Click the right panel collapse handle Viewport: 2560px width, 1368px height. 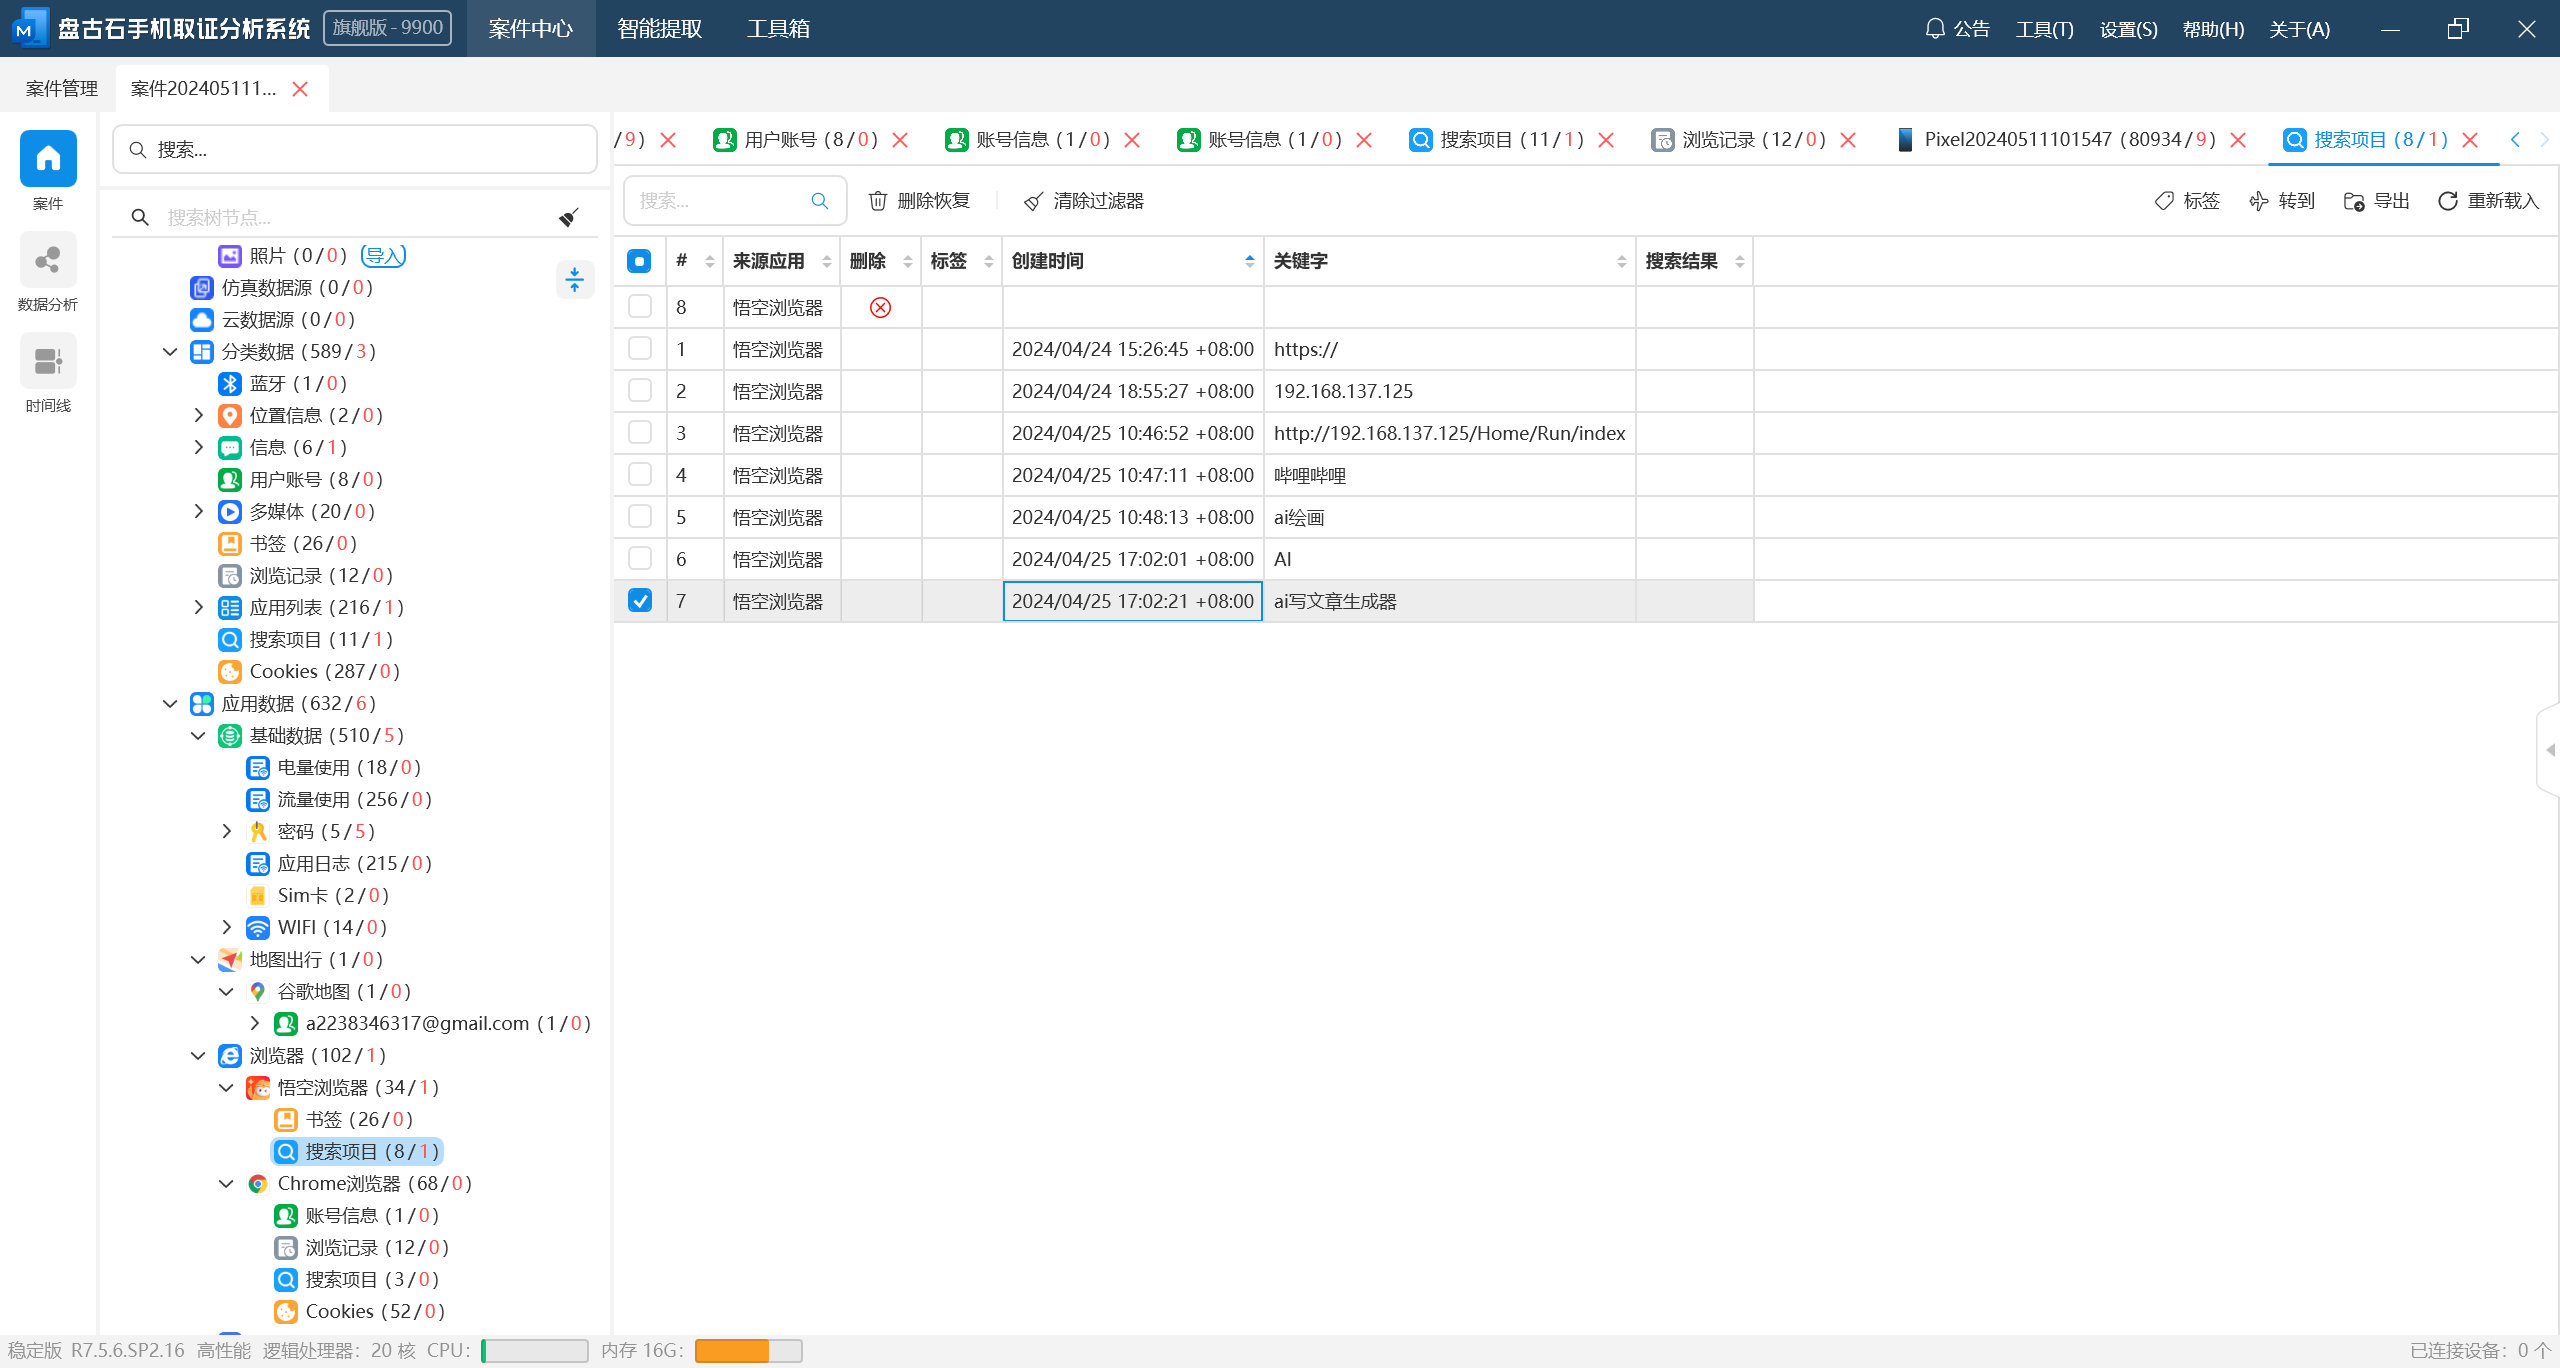(2549, 750)
